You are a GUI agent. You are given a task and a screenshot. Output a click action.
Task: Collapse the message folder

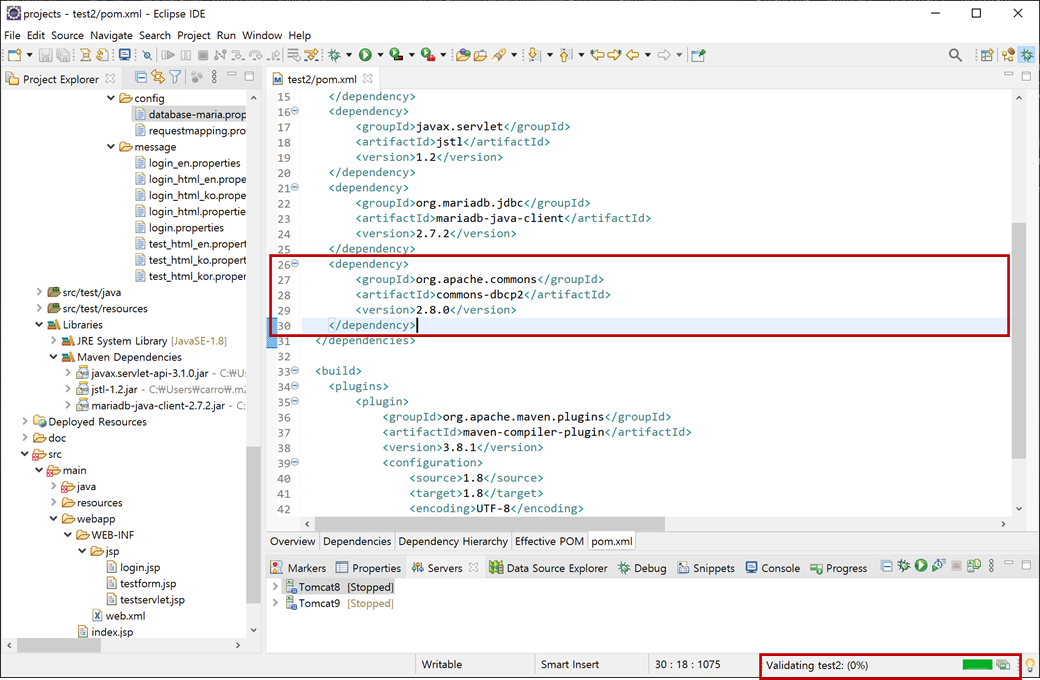click(x=111, y=147)
